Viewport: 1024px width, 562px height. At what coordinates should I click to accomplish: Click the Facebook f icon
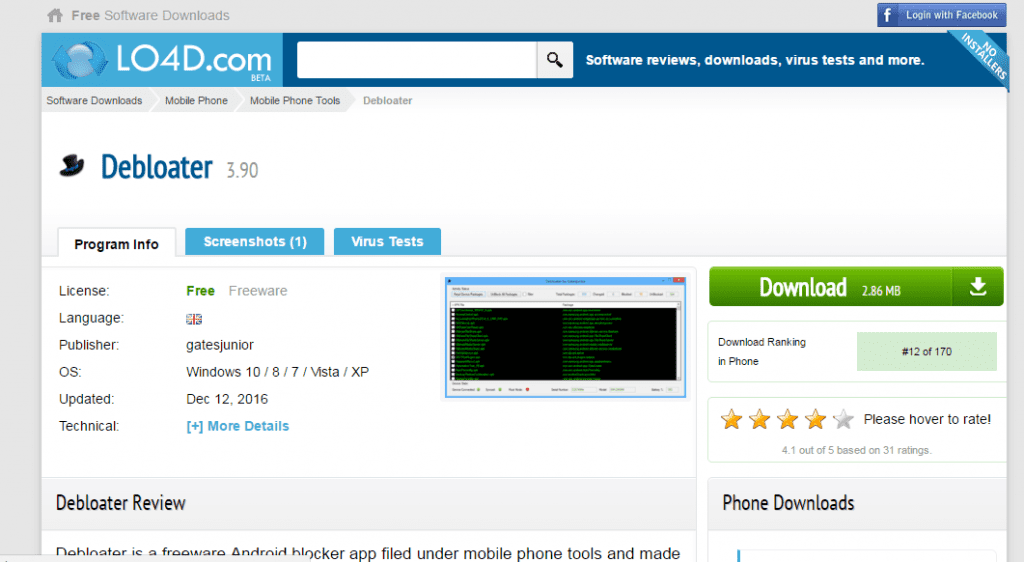point(887,15)
